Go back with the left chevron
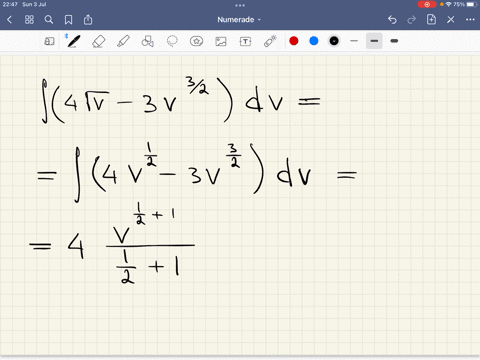Viewport: 480px width, 360px height. click(x=9, y=20)
